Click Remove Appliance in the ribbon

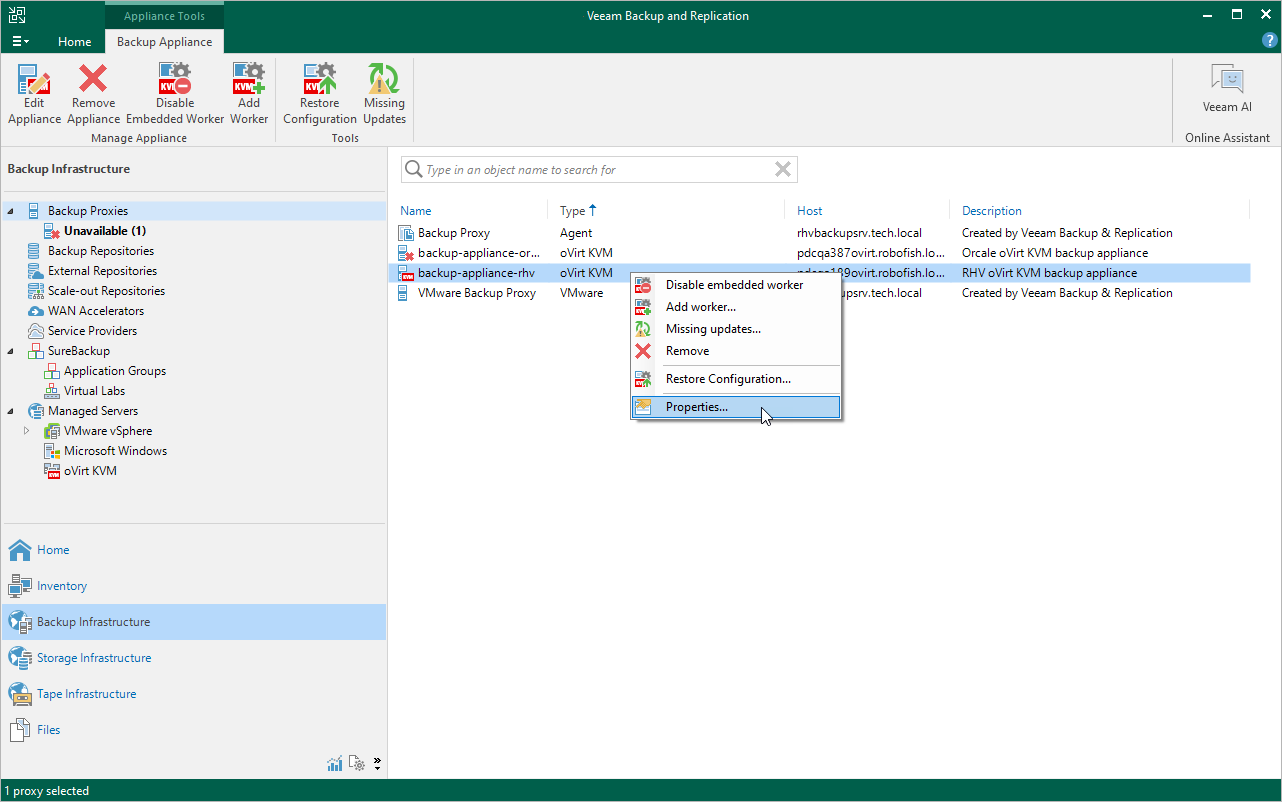(93, 95)
